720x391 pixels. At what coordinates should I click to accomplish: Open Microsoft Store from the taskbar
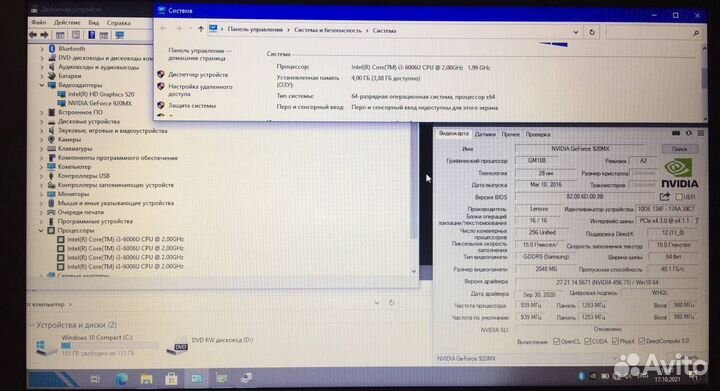click(x=171, y=379)
